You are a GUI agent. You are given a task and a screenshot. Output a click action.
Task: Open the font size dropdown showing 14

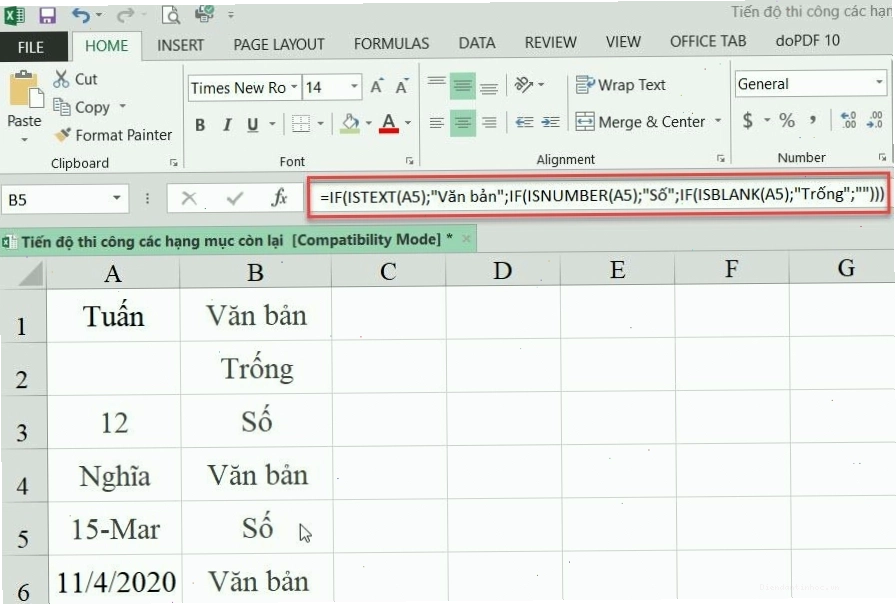[354, 87]
